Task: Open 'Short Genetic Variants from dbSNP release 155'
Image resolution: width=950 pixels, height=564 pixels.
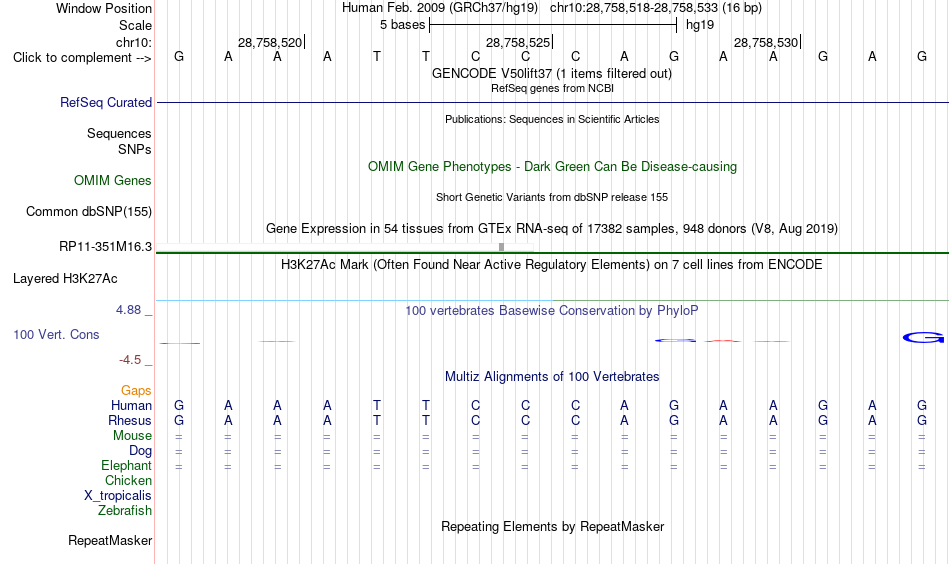Action: [552, 197]
